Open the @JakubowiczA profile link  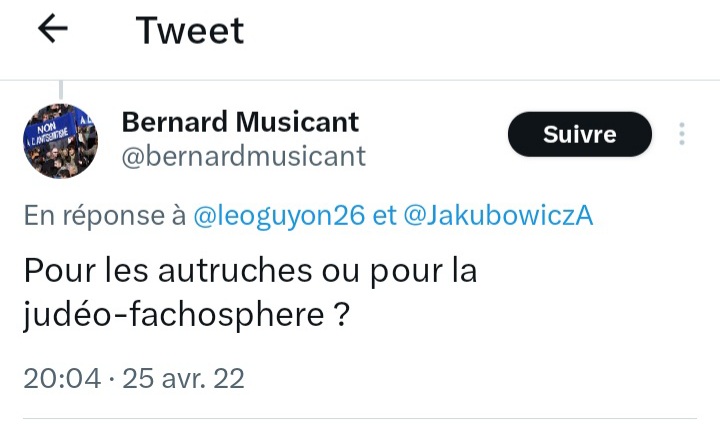pyautogui.click(x=498, y=215)
